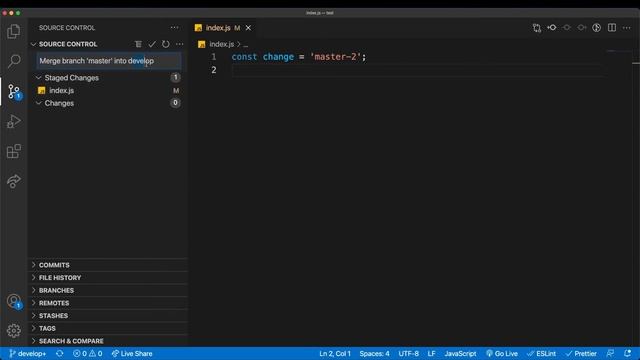Click Go Live in the status bar
The image size is (640, 360).
(502, 353)
